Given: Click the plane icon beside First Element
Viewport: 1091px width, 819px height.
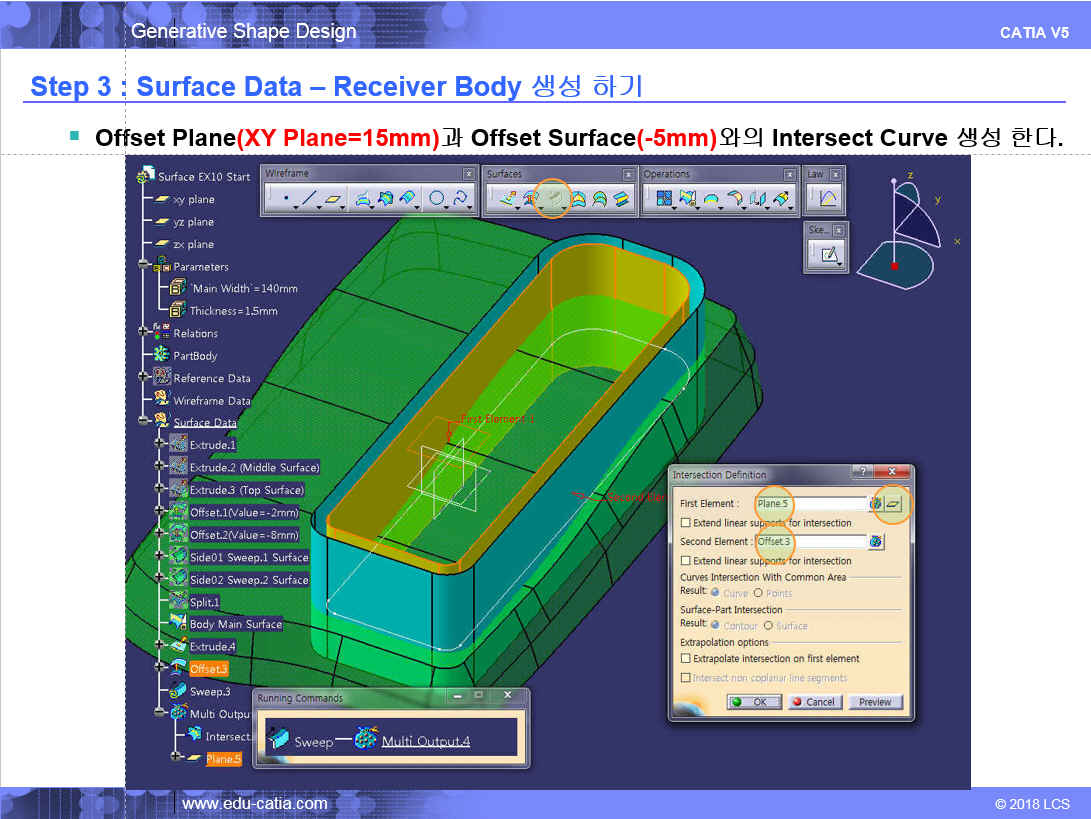Looking at the screenshot, I should [894, 503].
